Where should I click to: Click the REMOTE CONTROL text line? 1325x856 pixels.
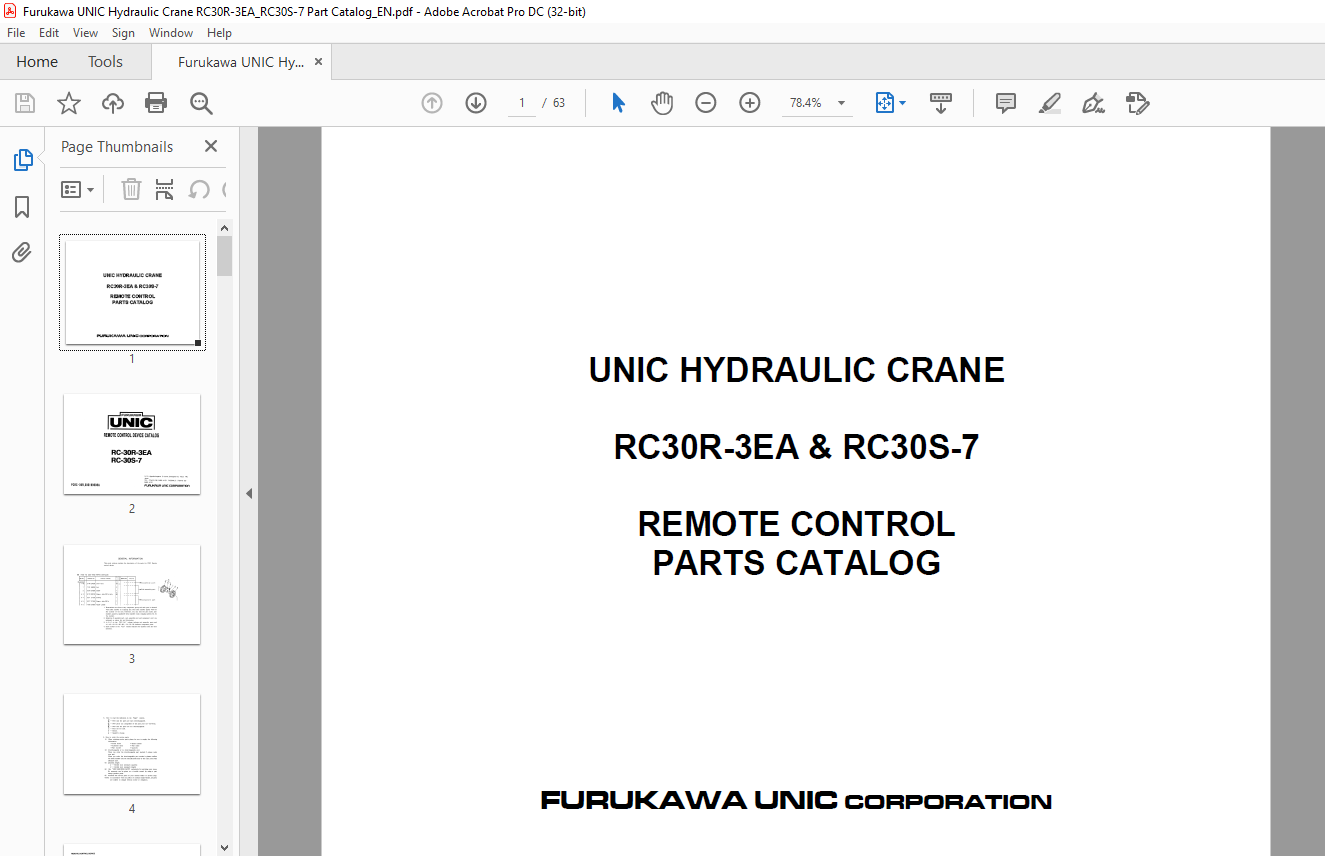coord(796,524)
